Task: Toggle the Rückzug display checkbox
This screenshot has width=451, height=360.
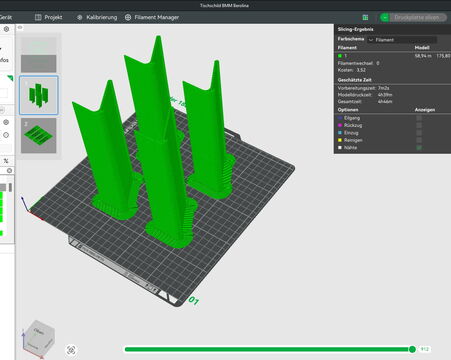Action: point(419,125)
